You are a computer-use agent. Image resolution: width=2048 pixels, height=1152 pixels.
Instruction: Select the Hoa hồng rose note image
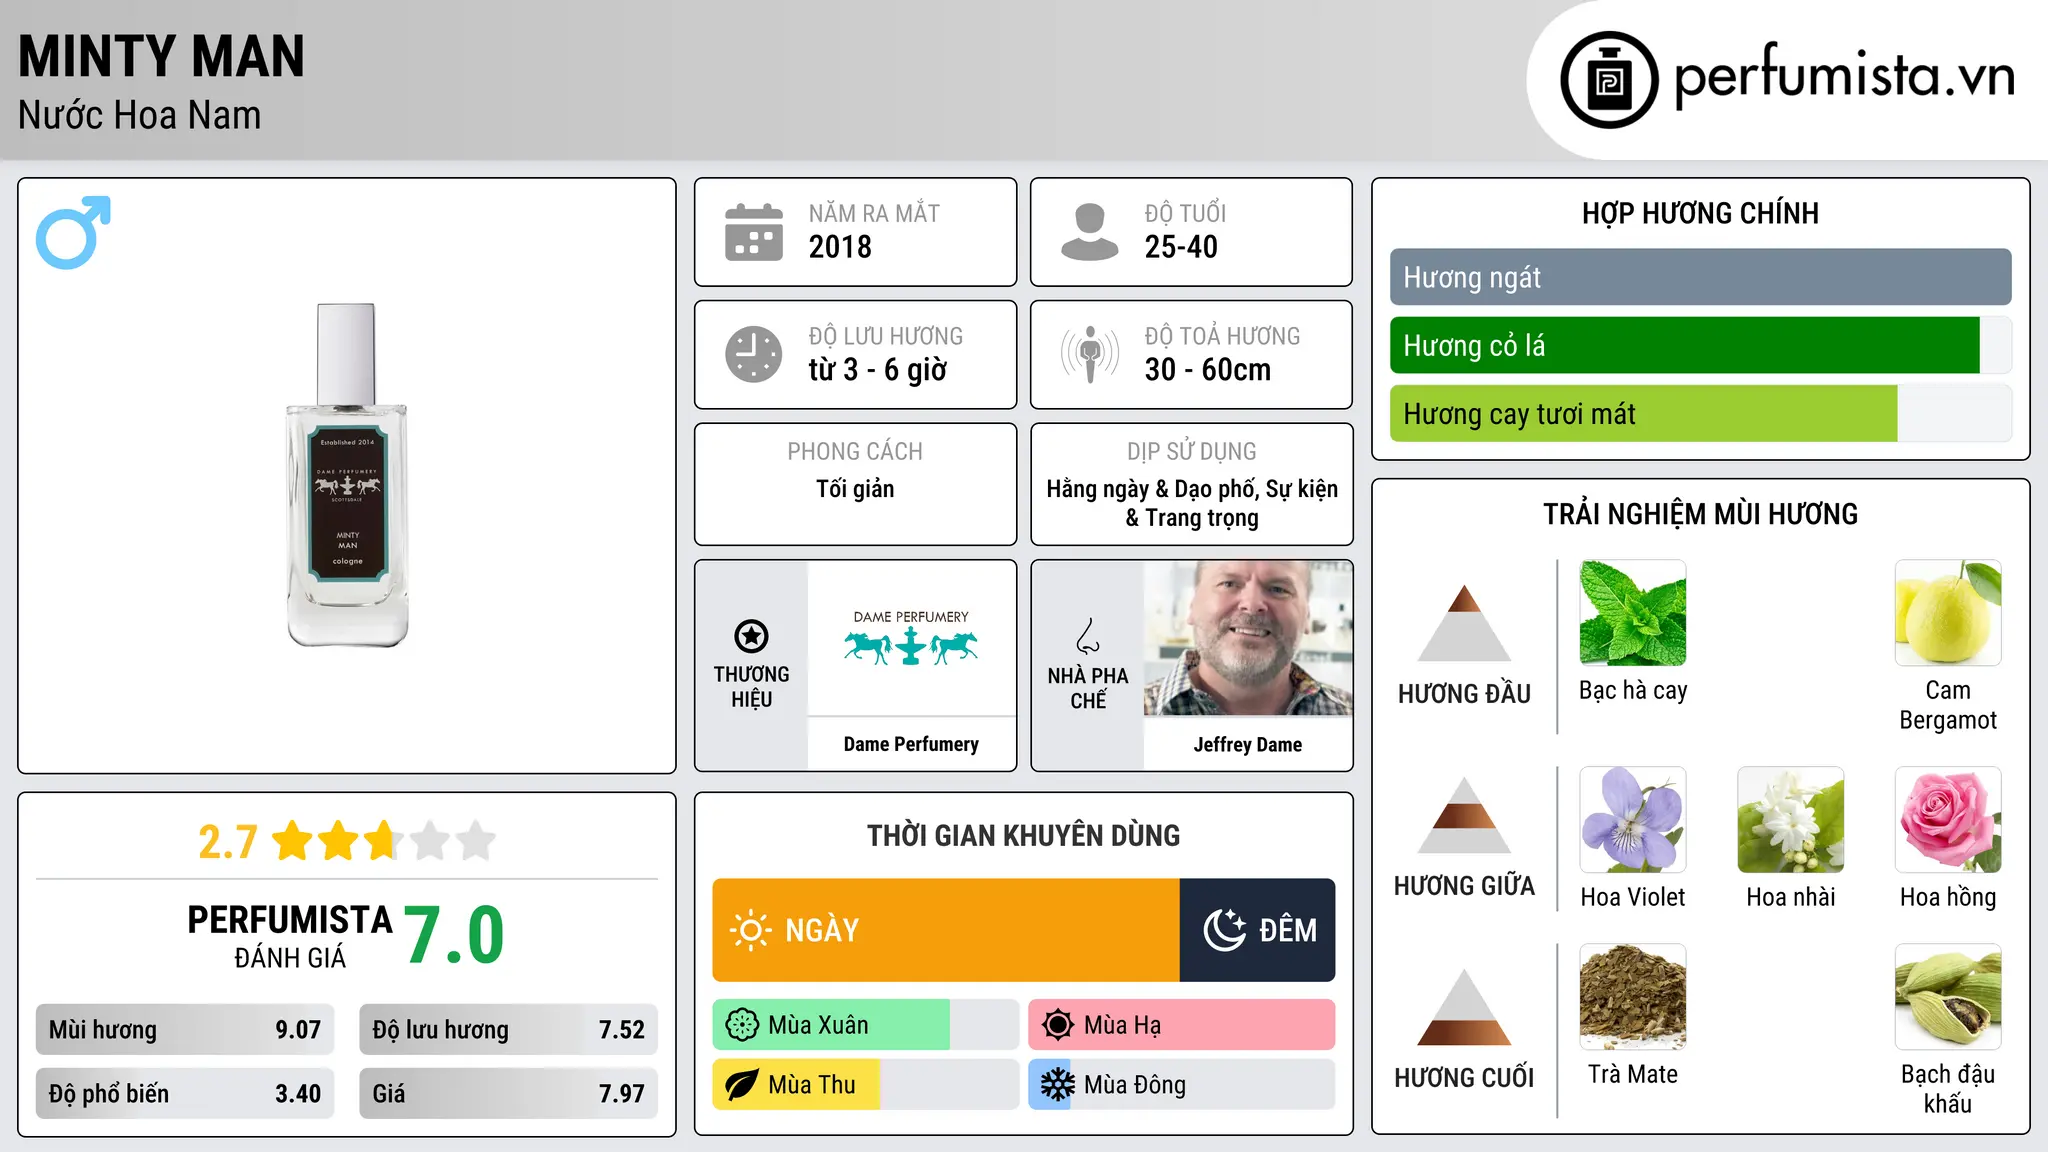click(x=1948, y=820)
